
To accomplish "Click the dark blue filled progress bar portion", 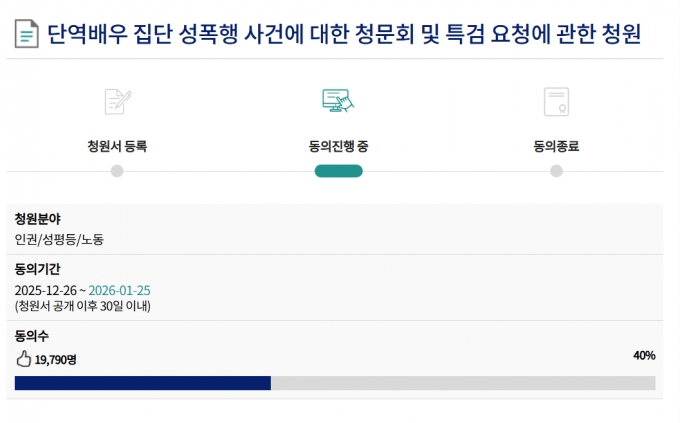I will click(142, 383).
